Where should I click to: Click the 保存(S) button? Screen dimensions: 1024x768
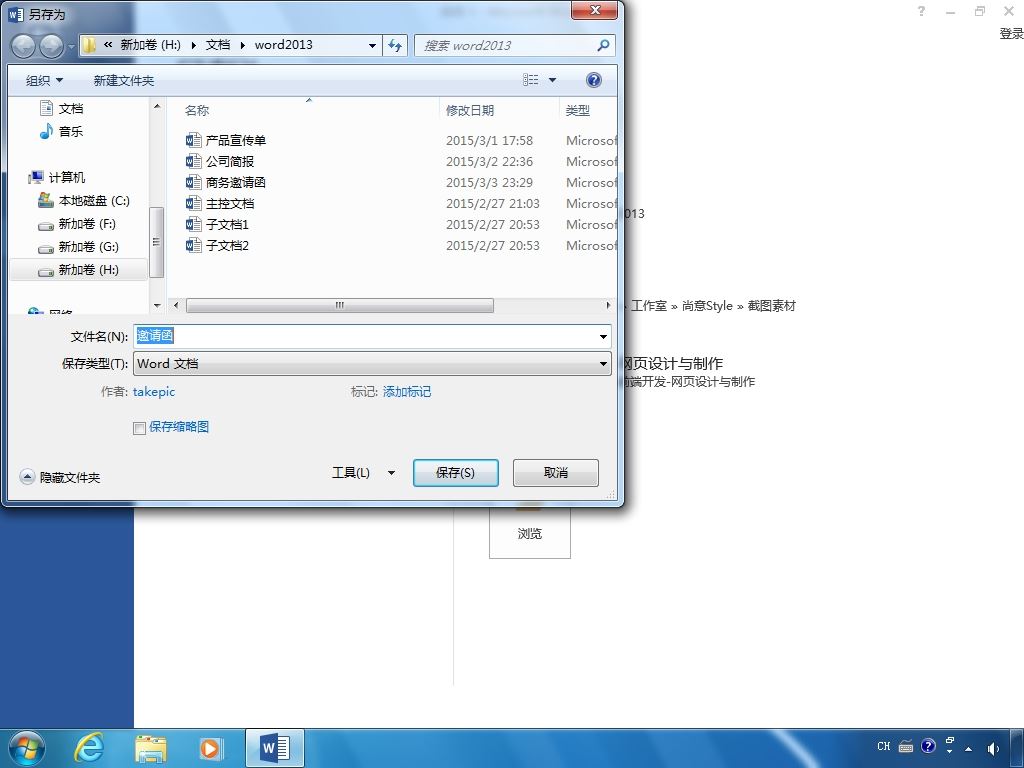tap(456, 473)
